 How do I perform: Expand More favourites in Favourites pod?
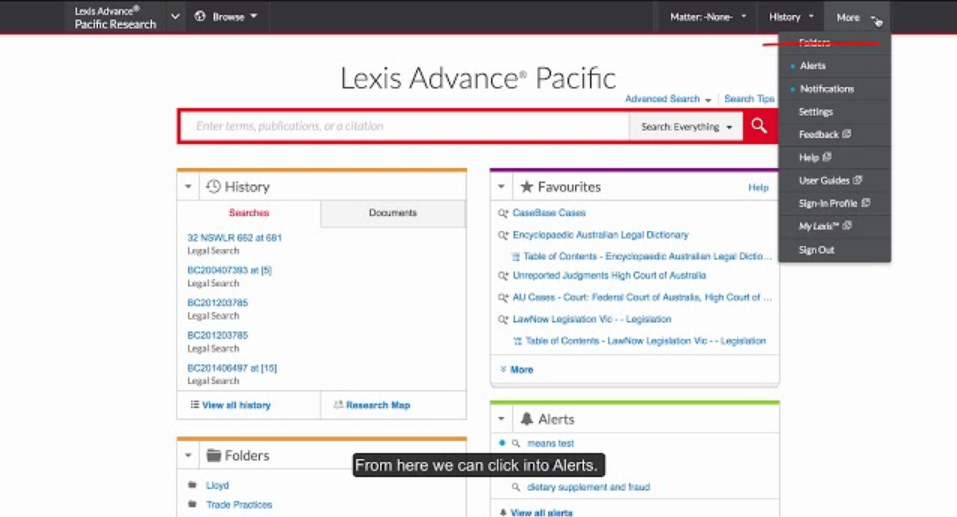[516, 369]
